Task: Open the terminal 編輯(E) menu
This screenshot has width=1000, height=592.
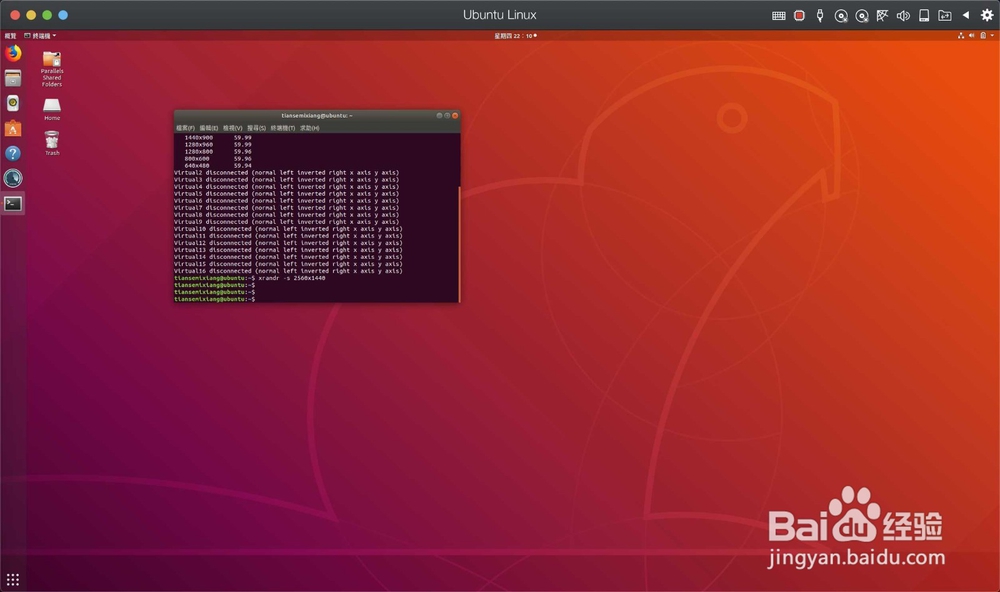Action: click(x=209, y=128)
